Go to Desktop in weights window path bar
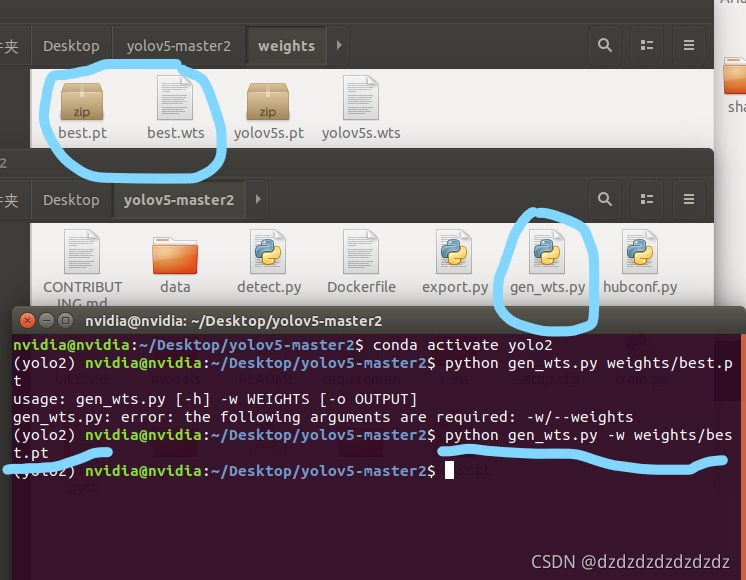The width and height of the screenshot is (746, 580). tap(71, 46)
